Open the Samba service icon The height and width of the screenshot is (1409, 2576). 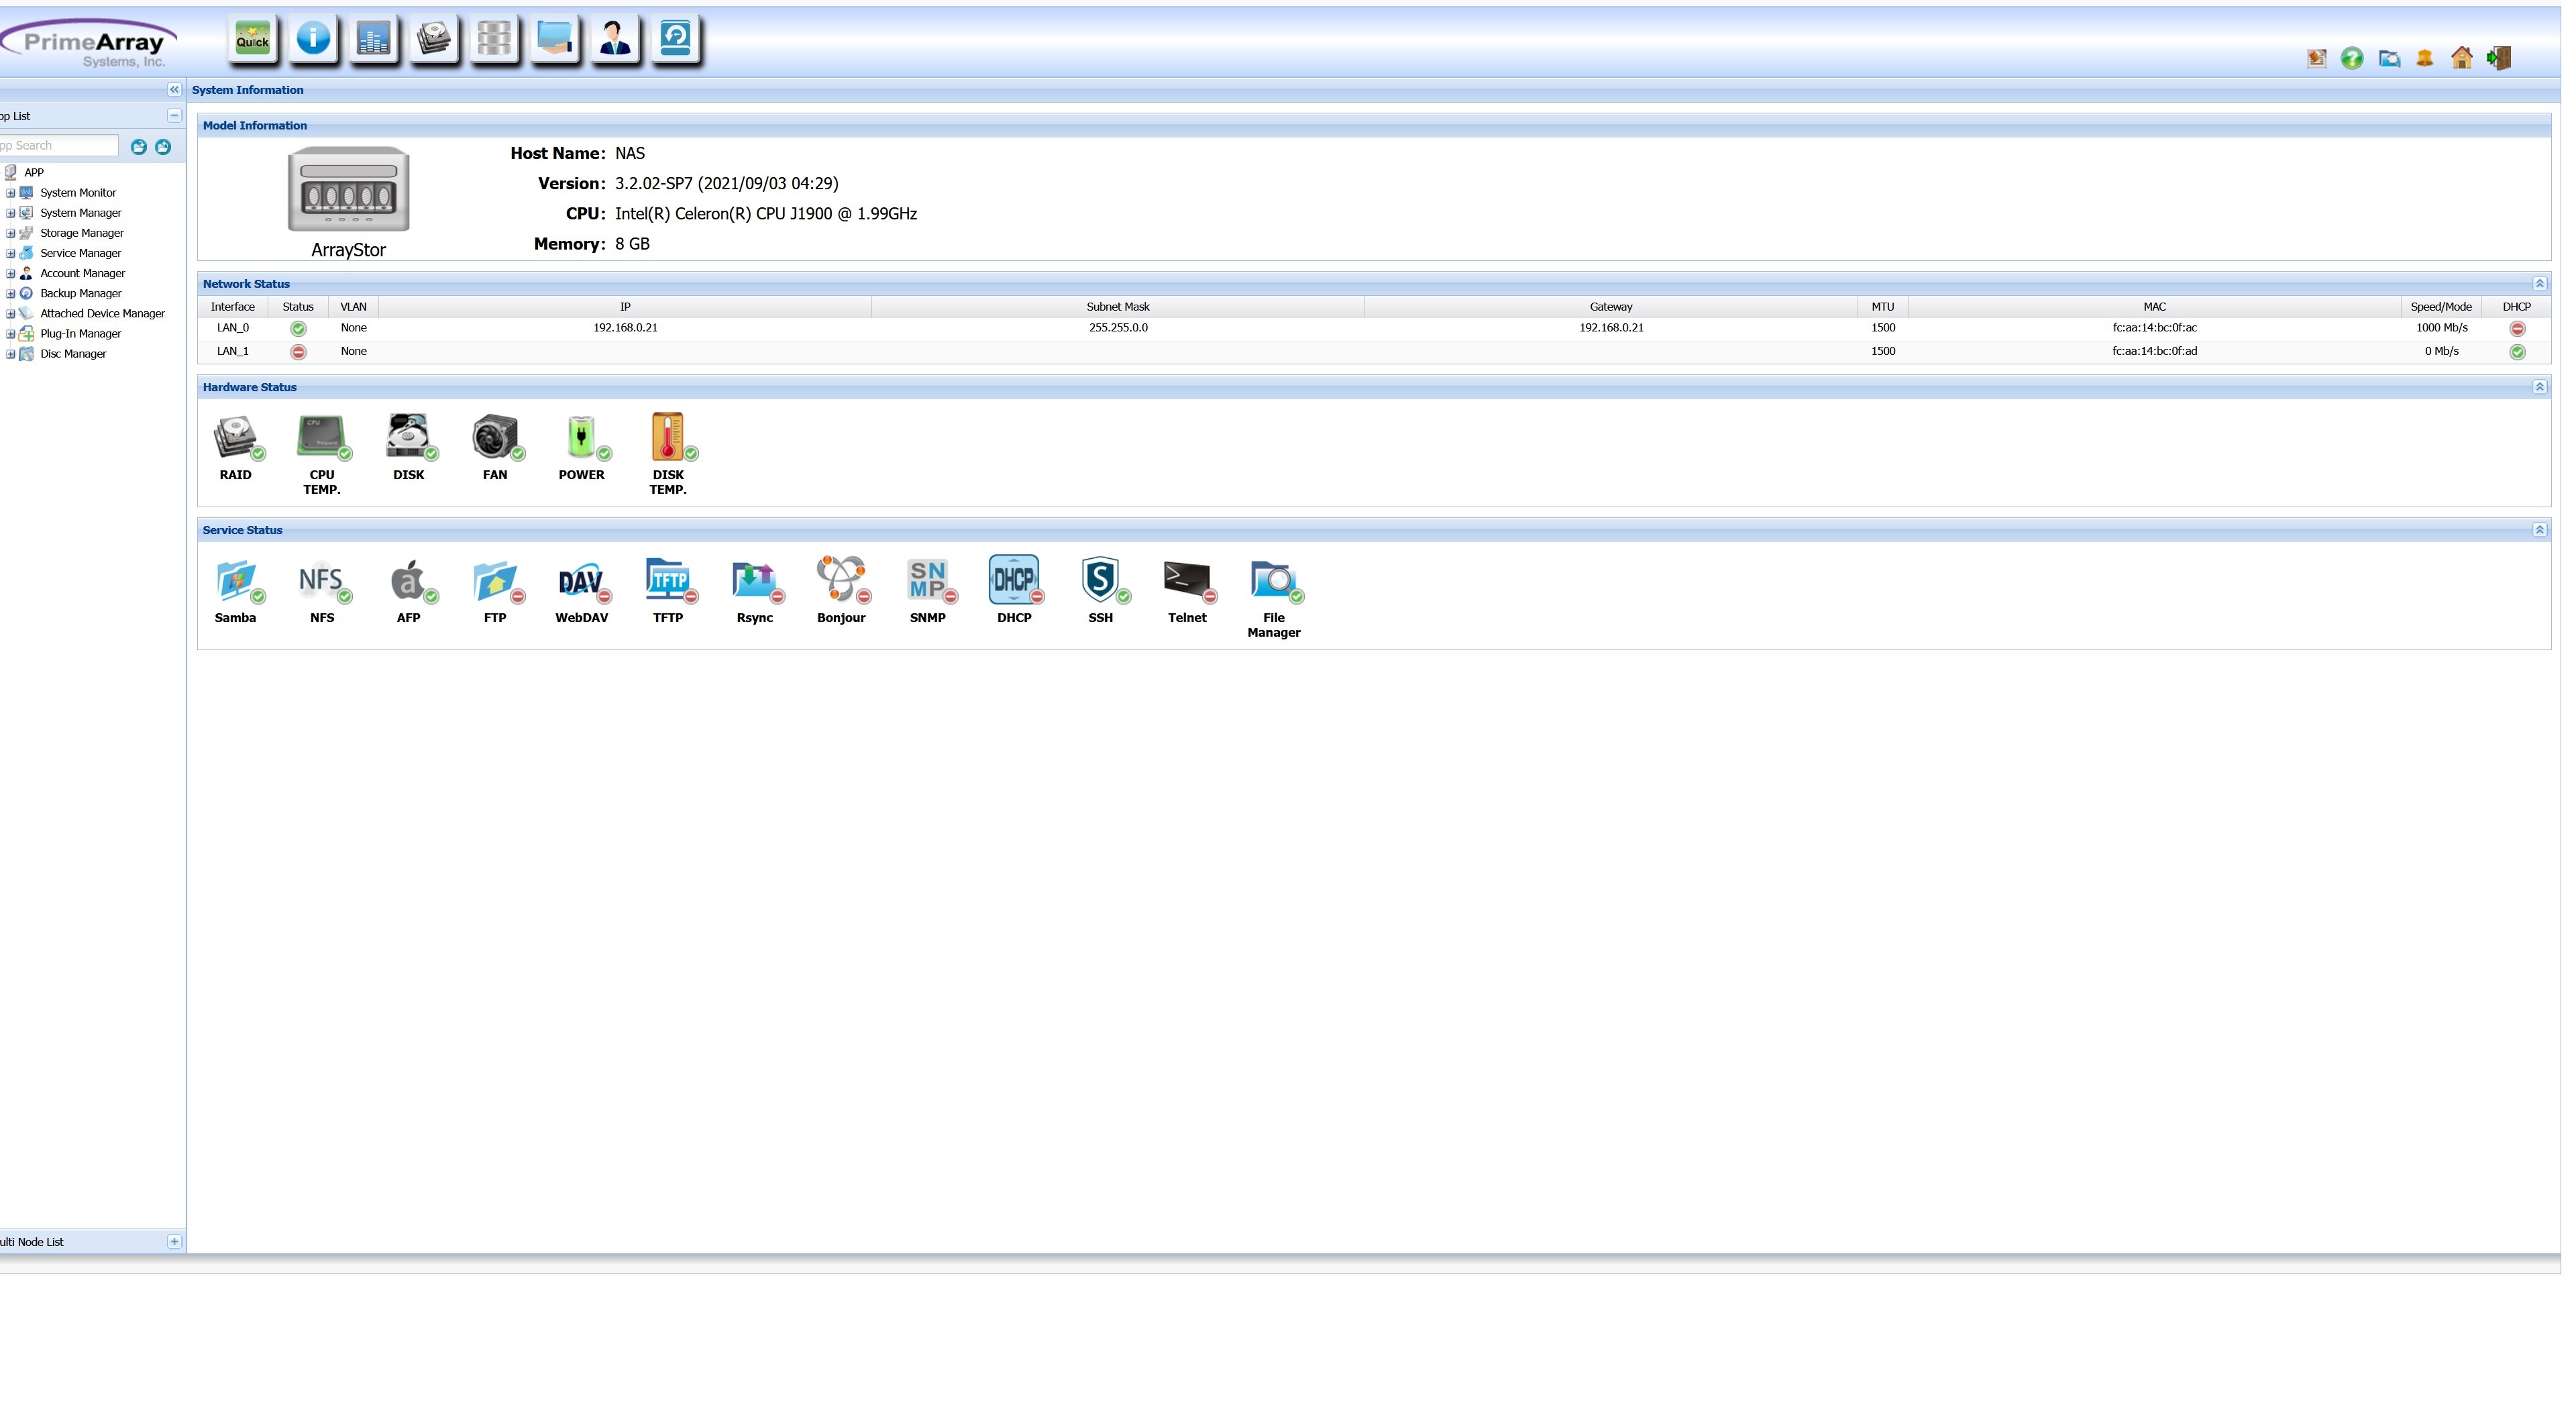click(x=236, y=580)
